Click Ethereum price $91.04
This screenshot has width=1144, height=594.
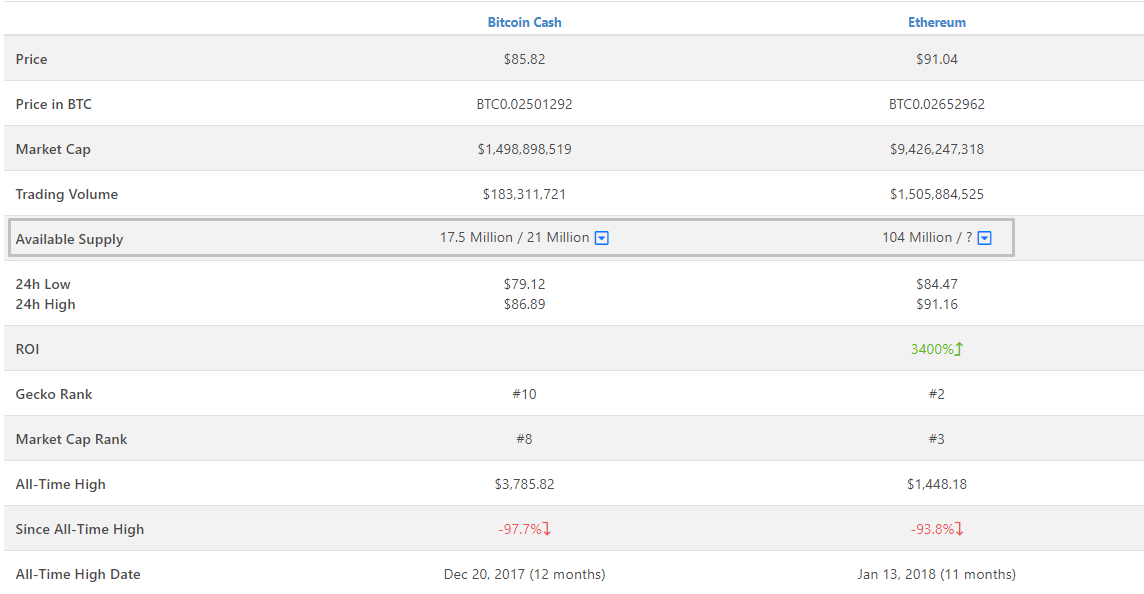click(x=937, y=59)
